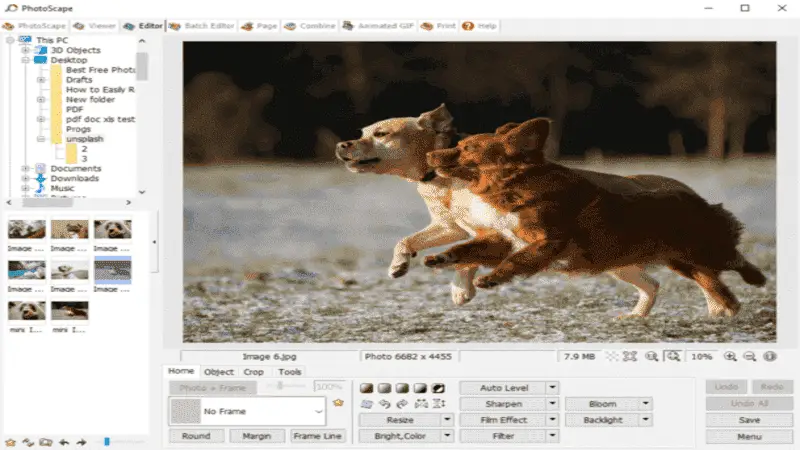Rotate photo 90 degrees clockwise

[402, 404]
